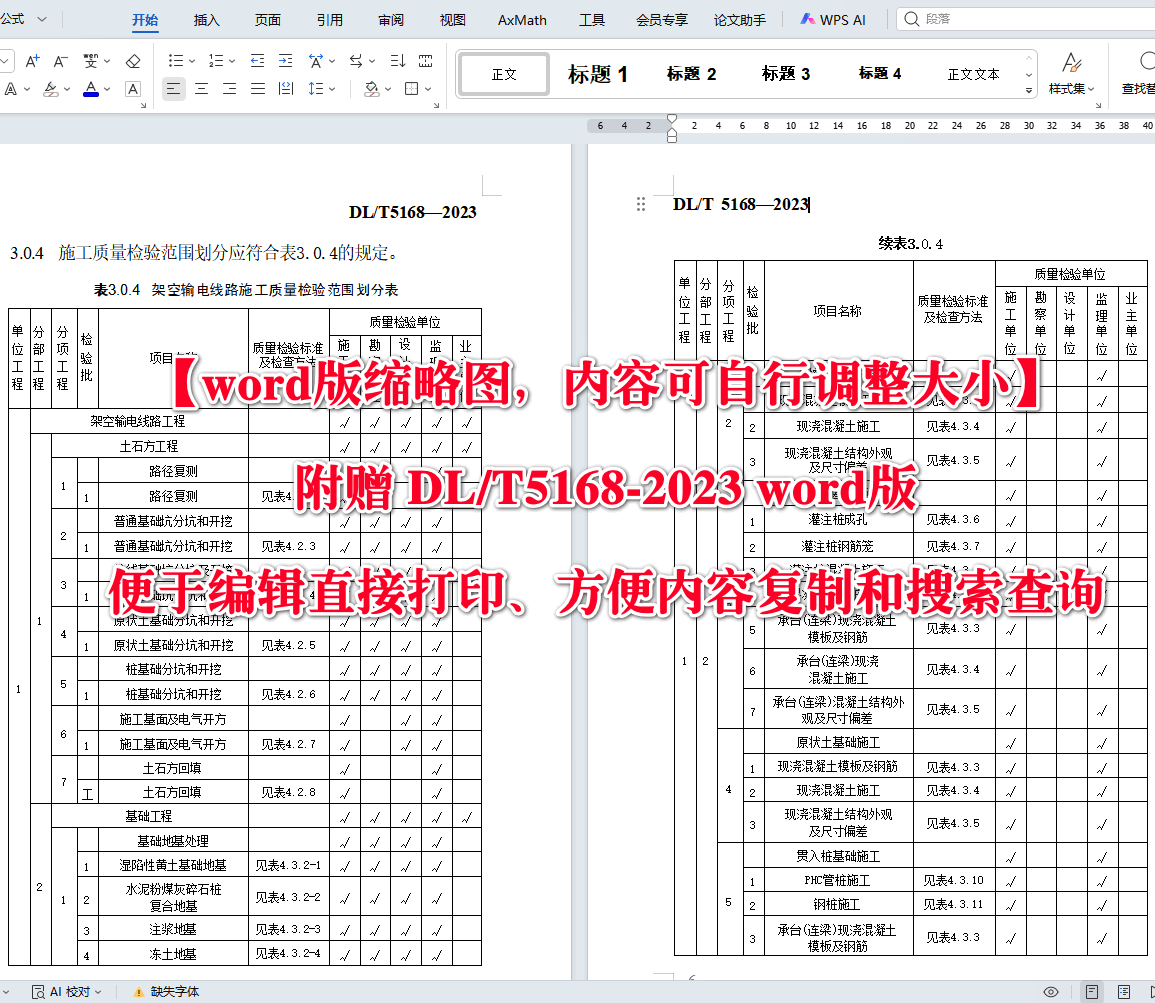Open the 引用 tab

pos(330,20)
